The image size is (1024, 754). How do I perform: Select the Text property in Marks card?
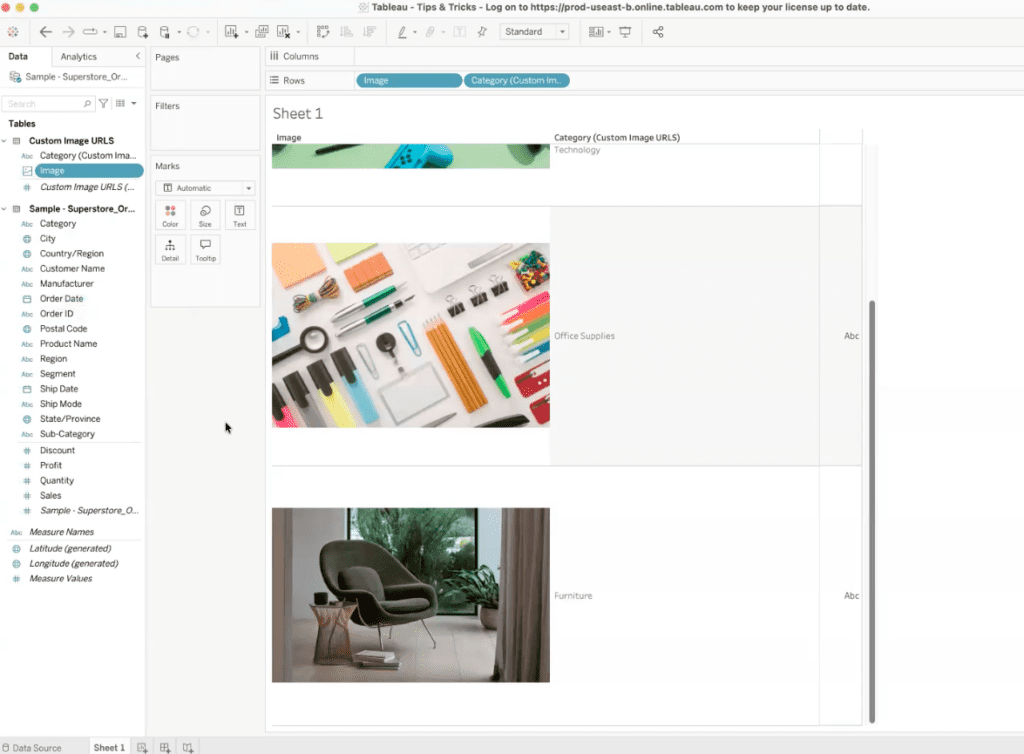pos(239,214)
